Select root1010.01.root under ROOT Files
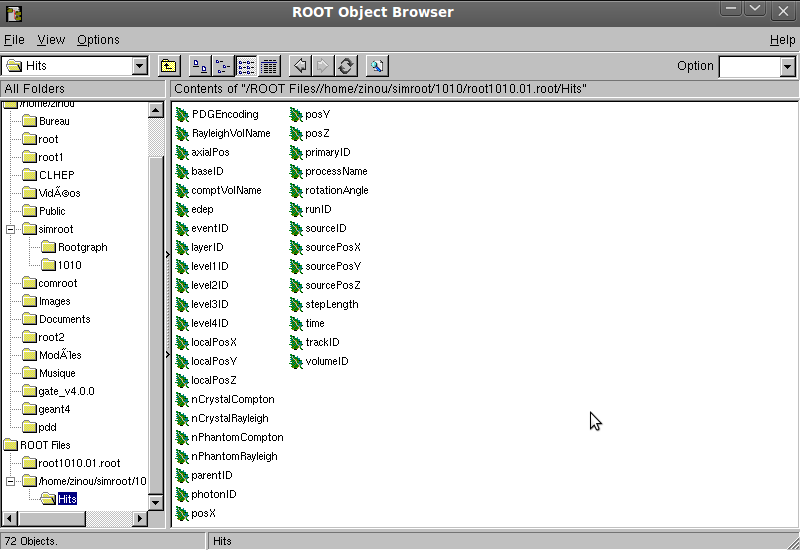Image resolution: width=800 pixels, height=550 pixels. click(x=79, y=463)
